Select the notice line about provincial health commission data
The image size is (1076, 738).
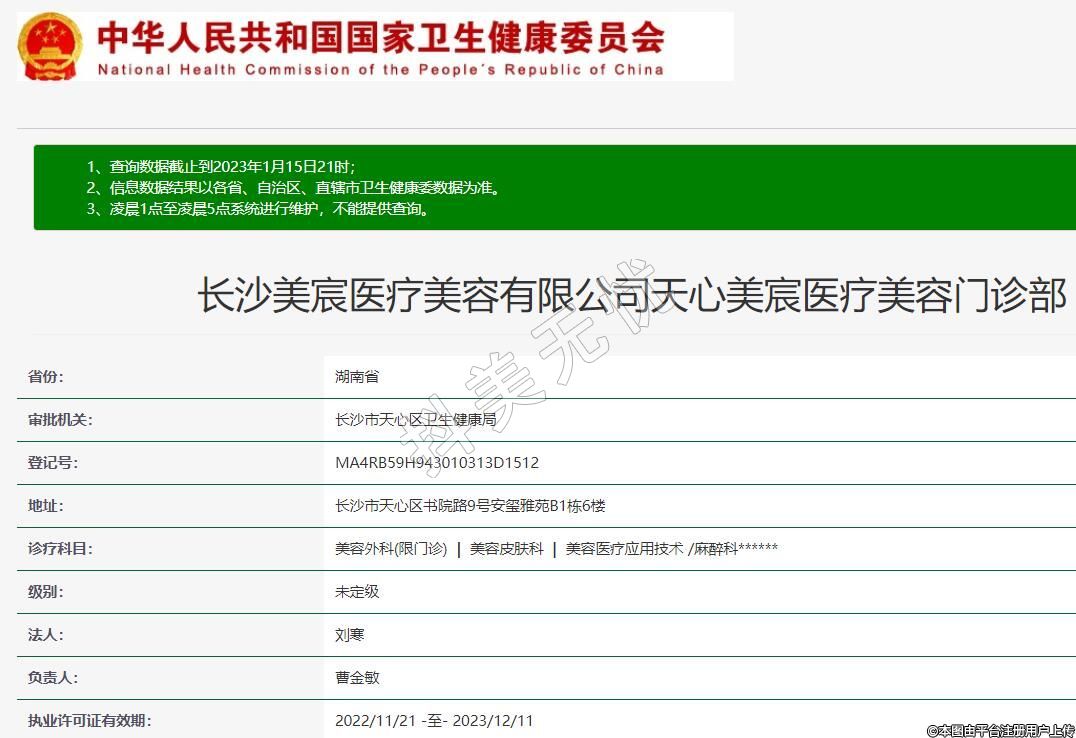click(292, 187)
